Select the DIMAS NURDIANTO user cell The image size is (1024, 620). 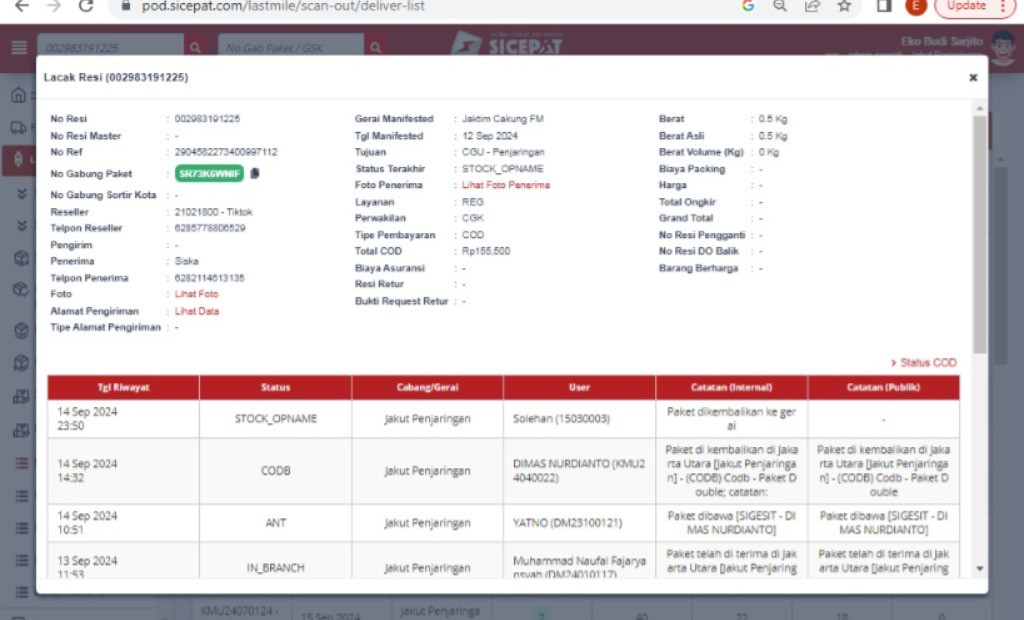click(x=579, y=471)
